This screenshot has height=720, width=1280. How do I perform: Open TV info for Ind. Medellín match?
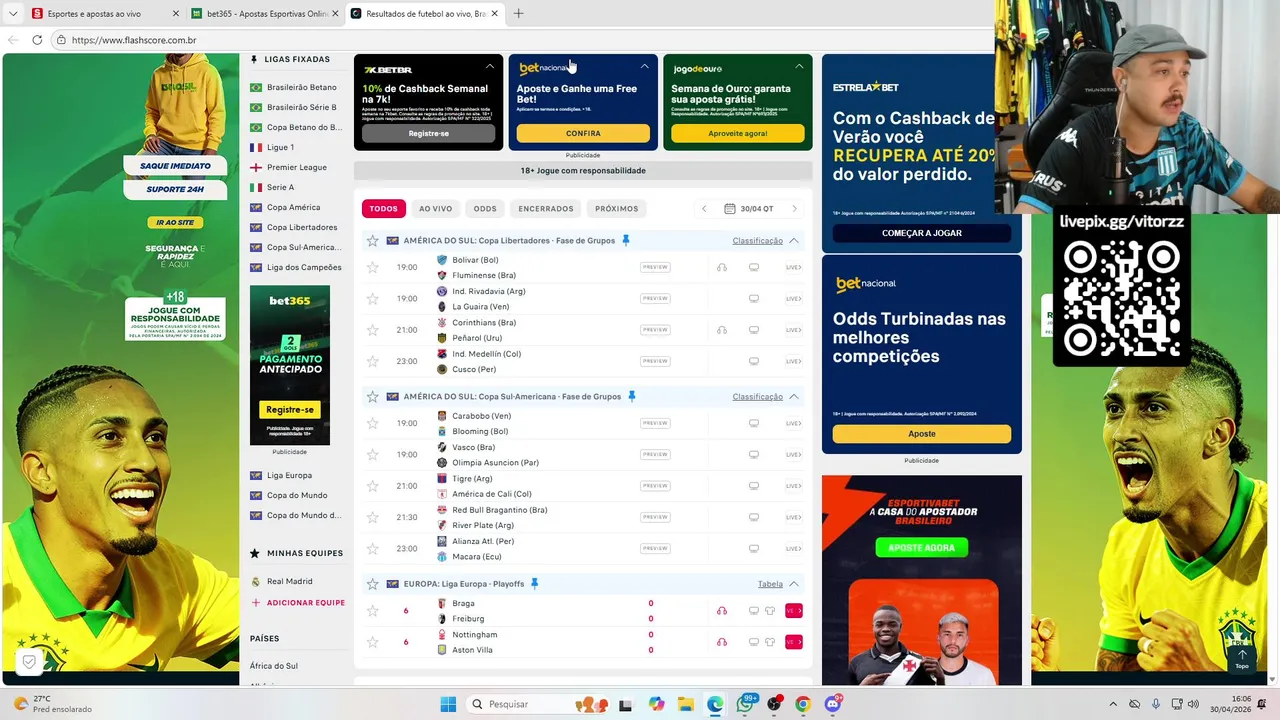(754, 361)
